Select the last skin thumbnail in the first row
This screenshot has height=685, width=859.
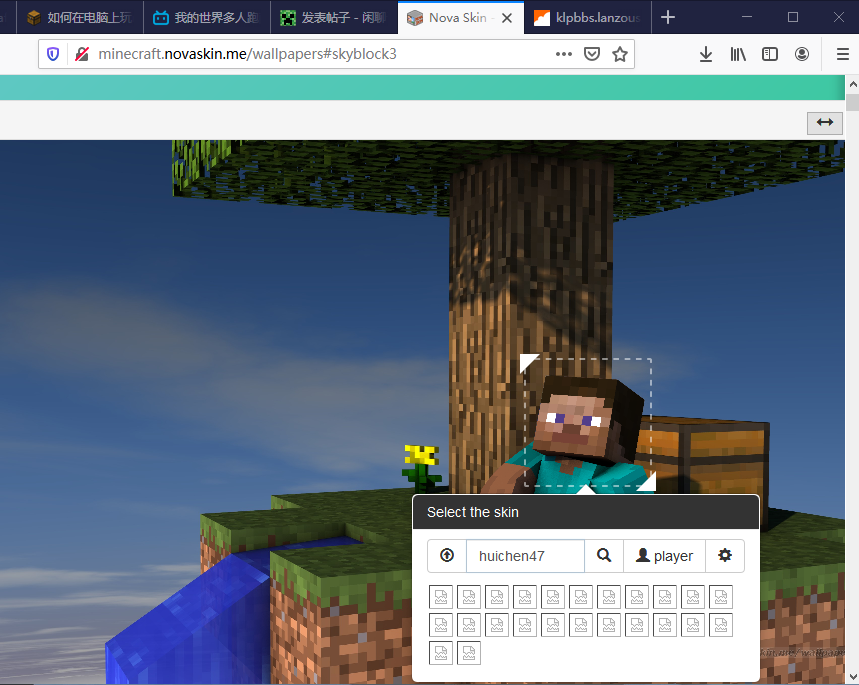721,597
